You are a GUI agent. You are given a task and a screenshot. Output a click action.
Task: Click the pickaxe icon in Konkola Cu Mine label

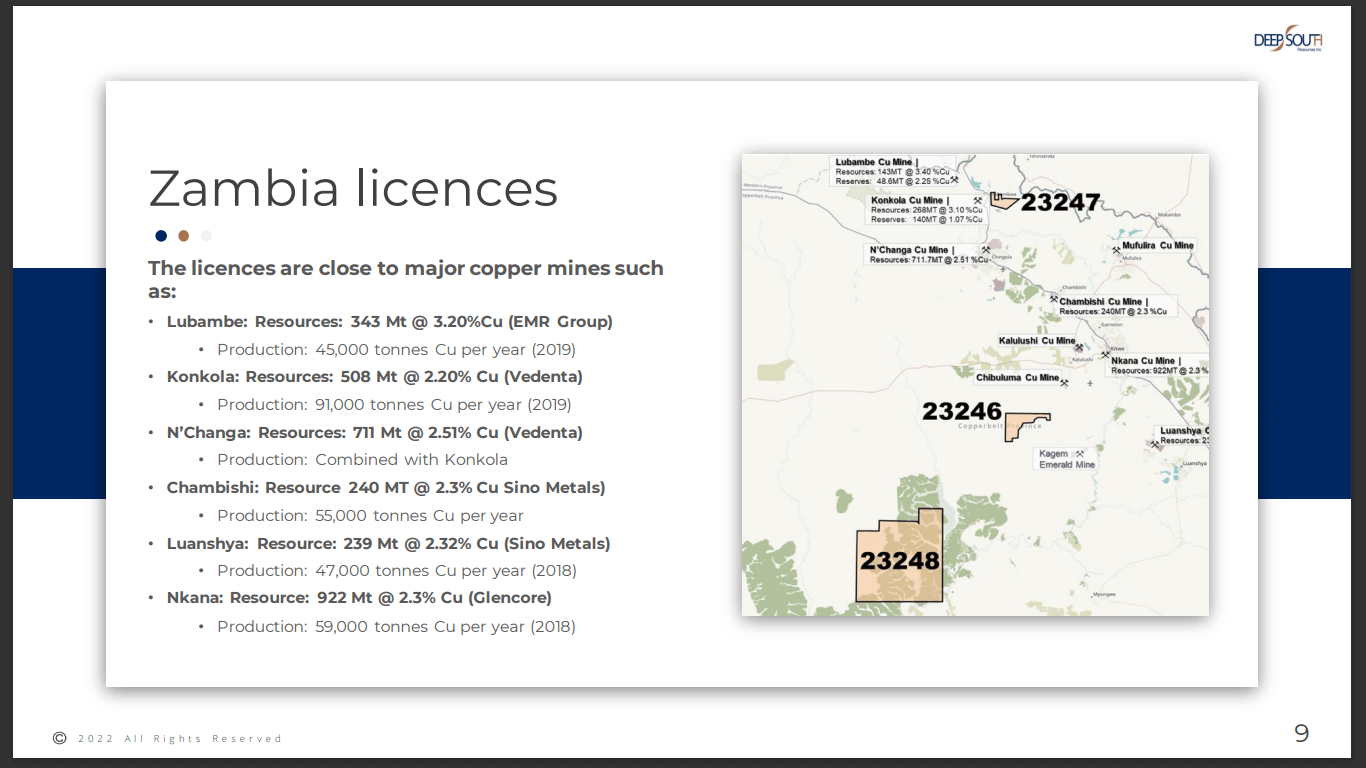977,200
